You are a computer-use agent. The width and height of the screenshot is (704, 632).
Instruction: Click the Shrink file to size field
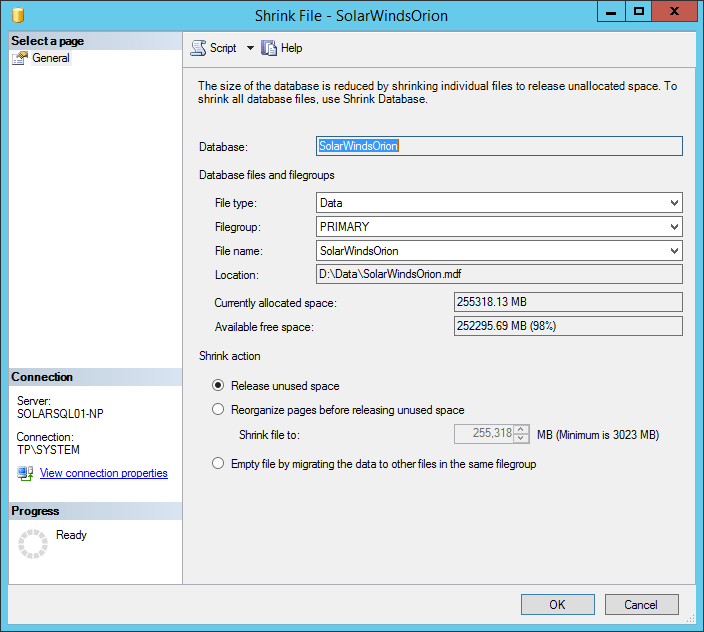[x=484, y=434]
